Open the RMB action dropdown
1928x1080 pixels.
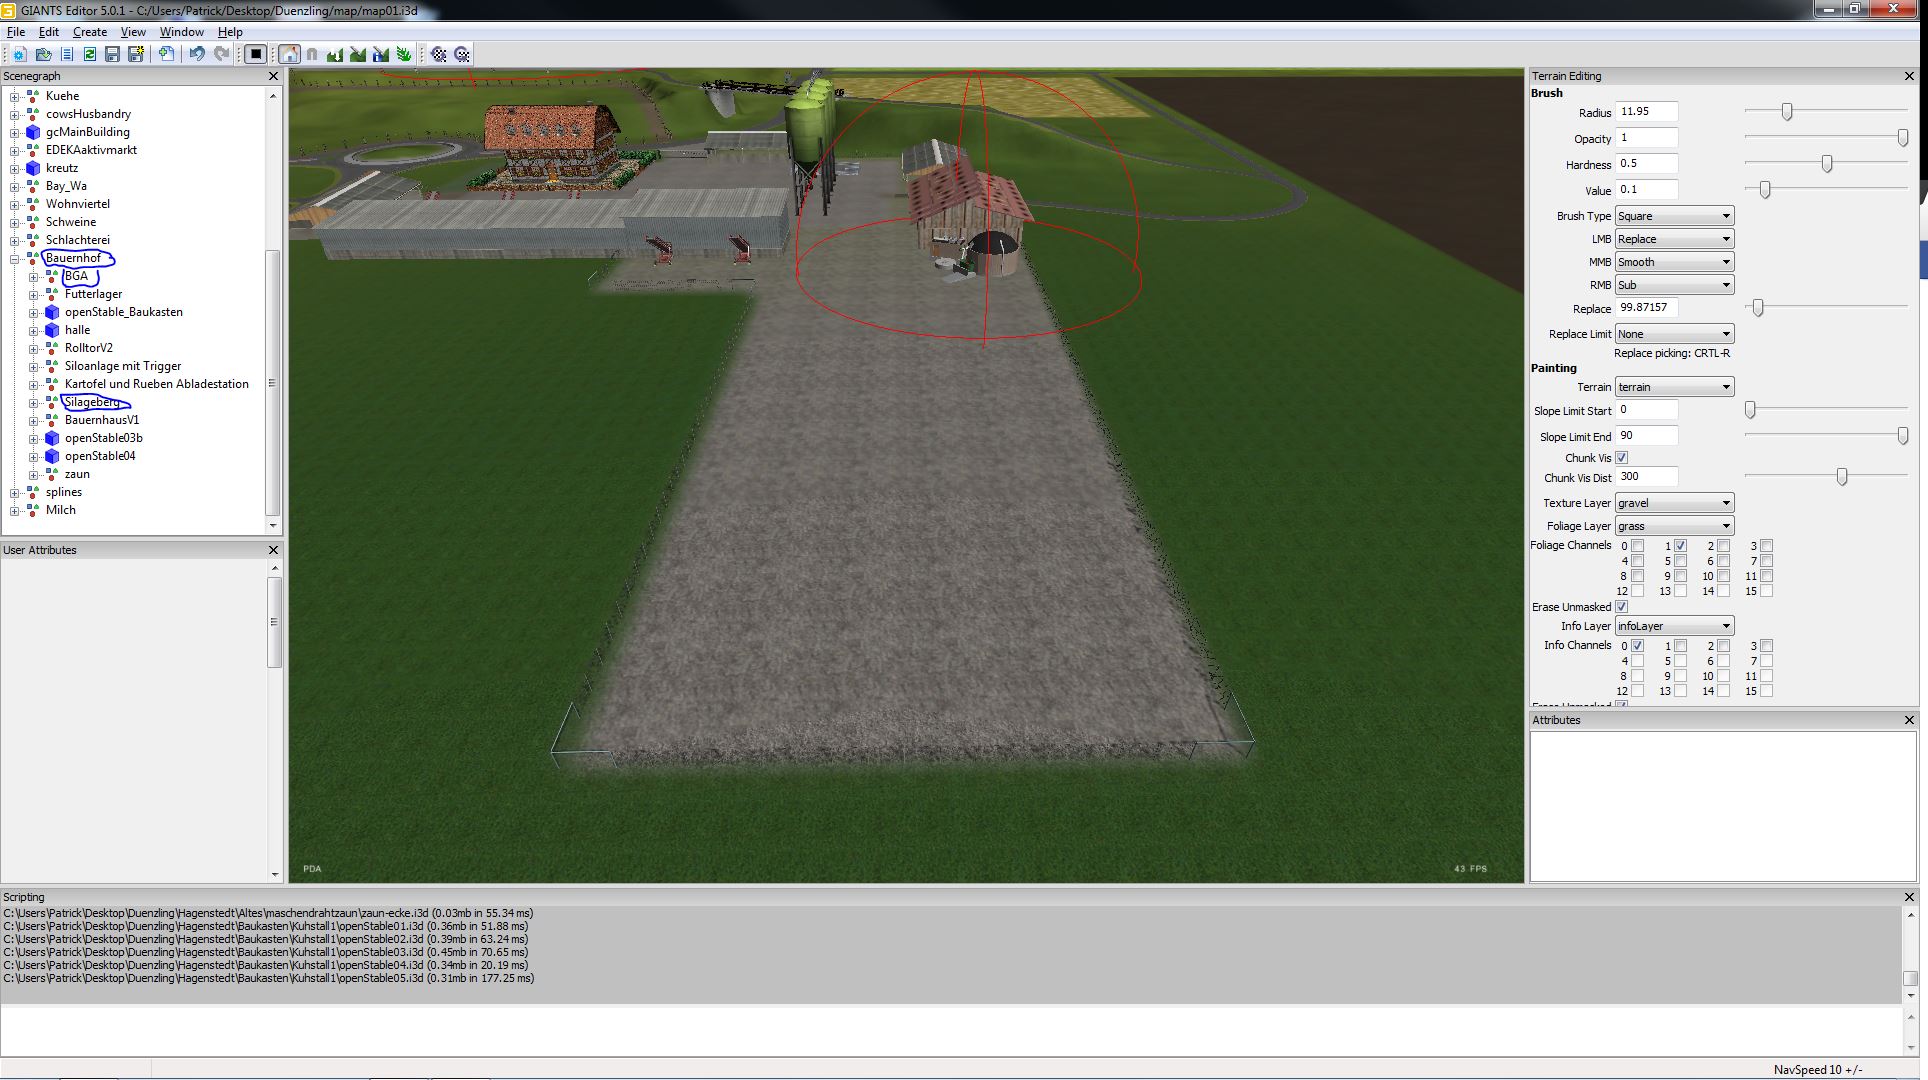pyautogui.click(x=1674, y=285)
